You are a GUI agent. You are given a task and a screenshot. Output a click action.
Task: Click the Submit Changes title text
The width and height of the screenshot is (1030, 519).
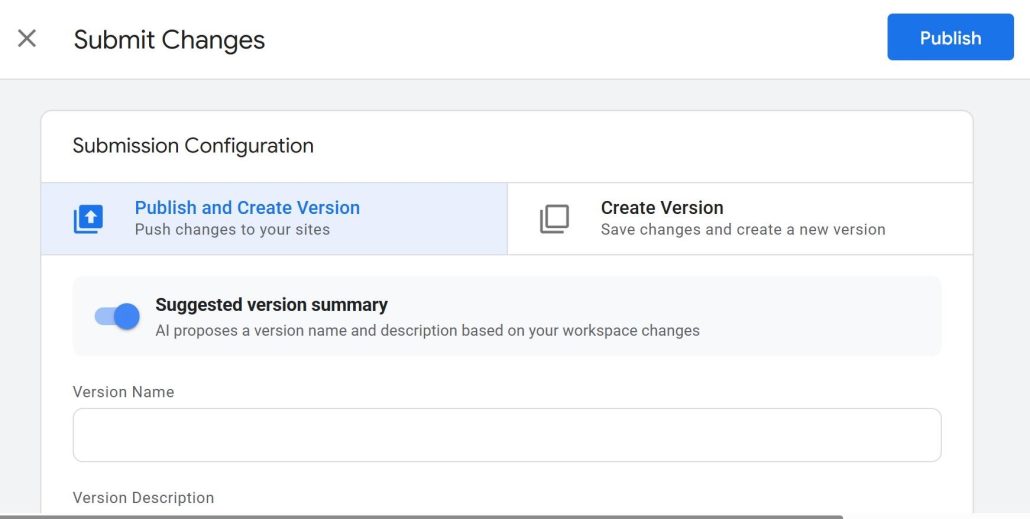169,39
